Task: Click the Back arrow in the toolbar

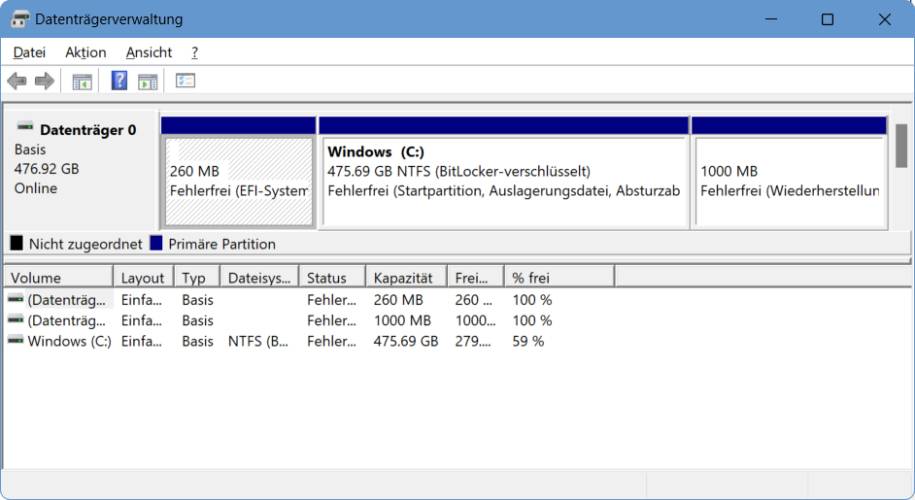Action: click(x=17, y=81)
